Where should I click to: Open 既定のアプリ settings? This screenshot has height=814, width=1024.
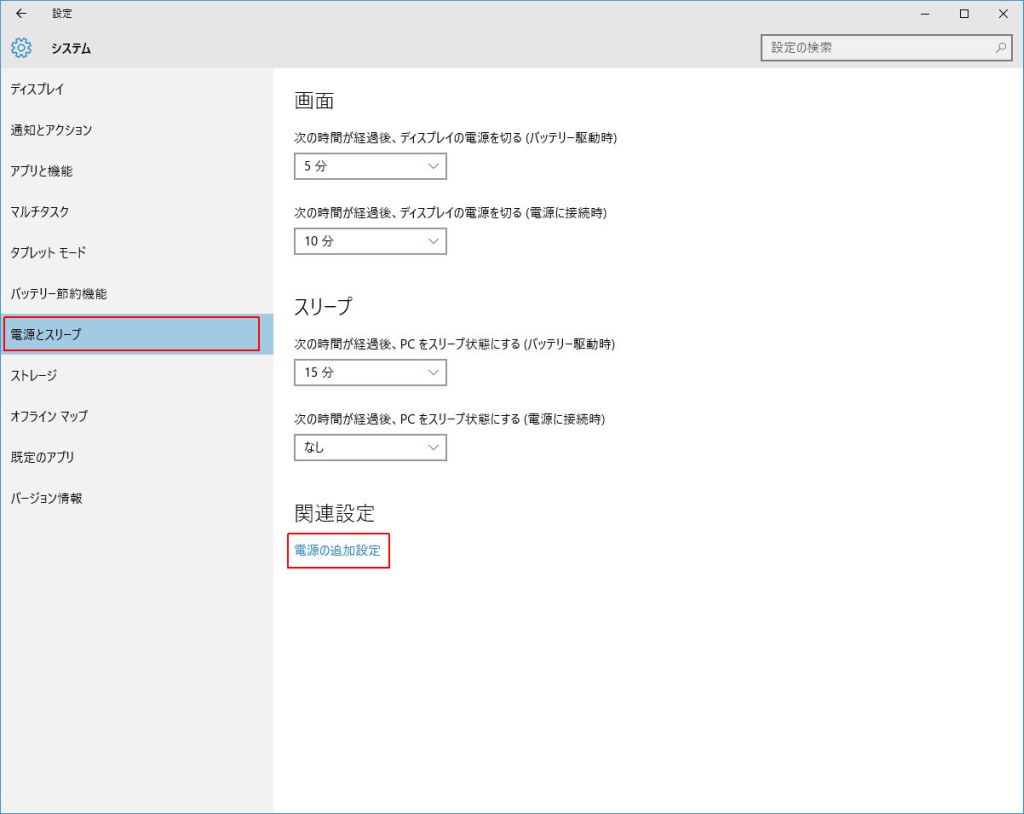click(x=42, y=457)
